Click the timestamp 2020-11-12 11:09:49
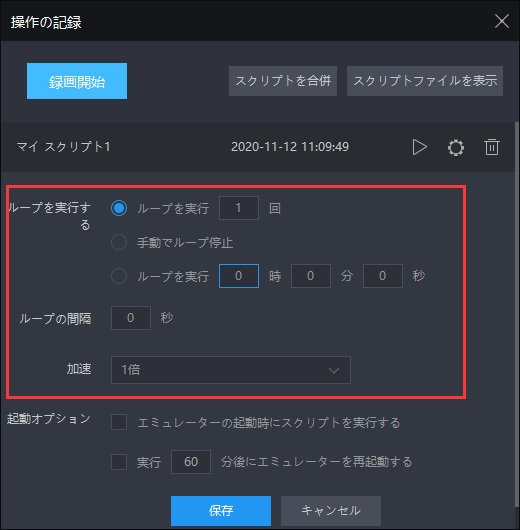 coord(290,147)
